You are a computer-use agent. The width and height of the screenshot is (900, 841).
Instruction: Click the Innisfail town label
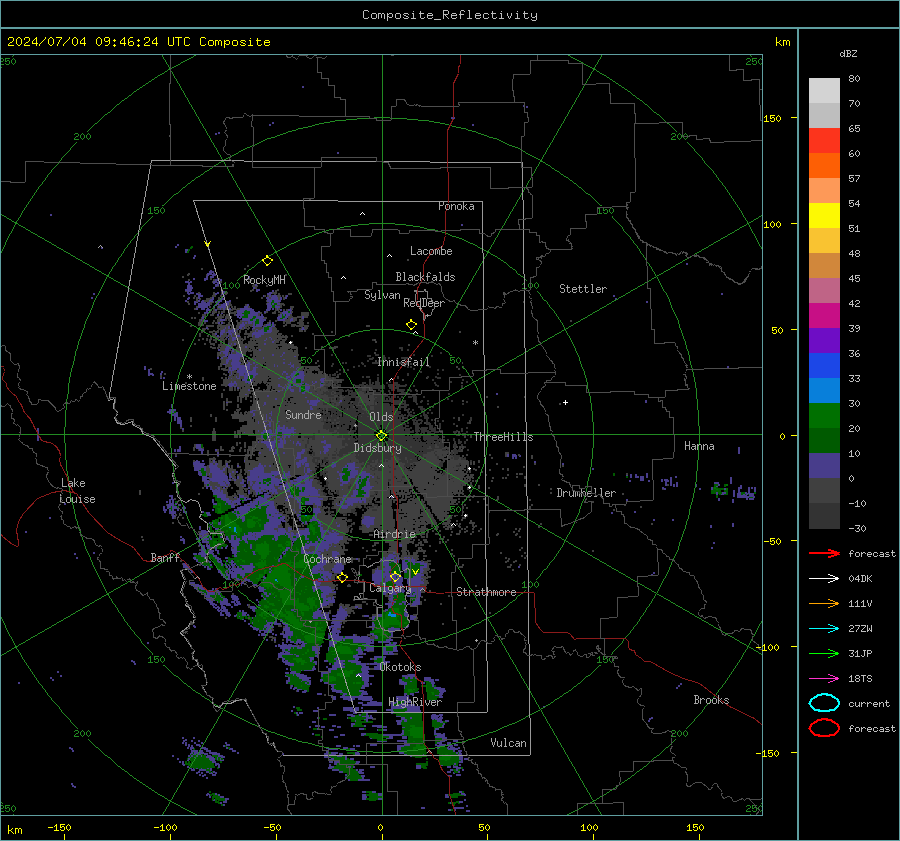click(403, 362)
